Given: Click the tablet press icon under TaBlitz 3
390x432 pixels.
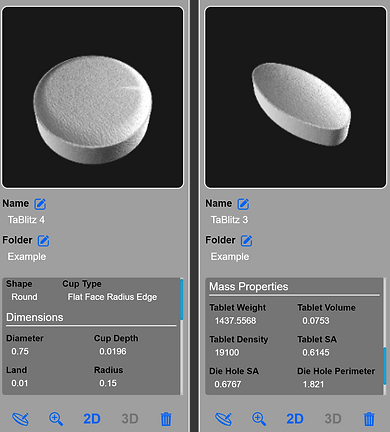Looking at the screenshot, I should point(224,419).
